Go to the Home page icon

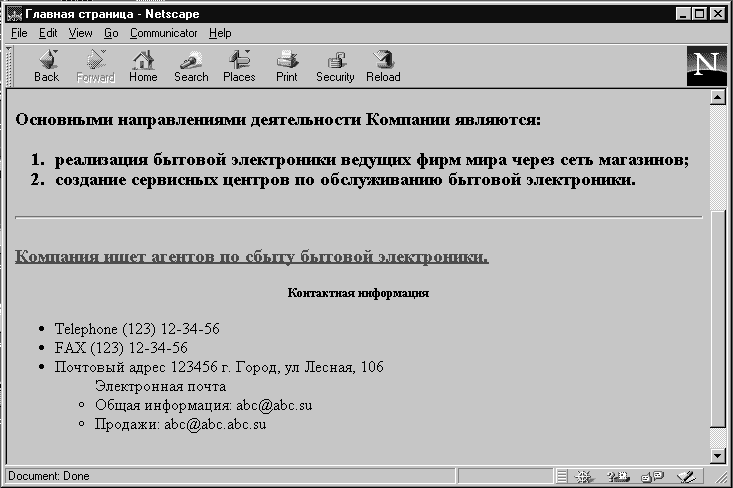coord(143,66)
